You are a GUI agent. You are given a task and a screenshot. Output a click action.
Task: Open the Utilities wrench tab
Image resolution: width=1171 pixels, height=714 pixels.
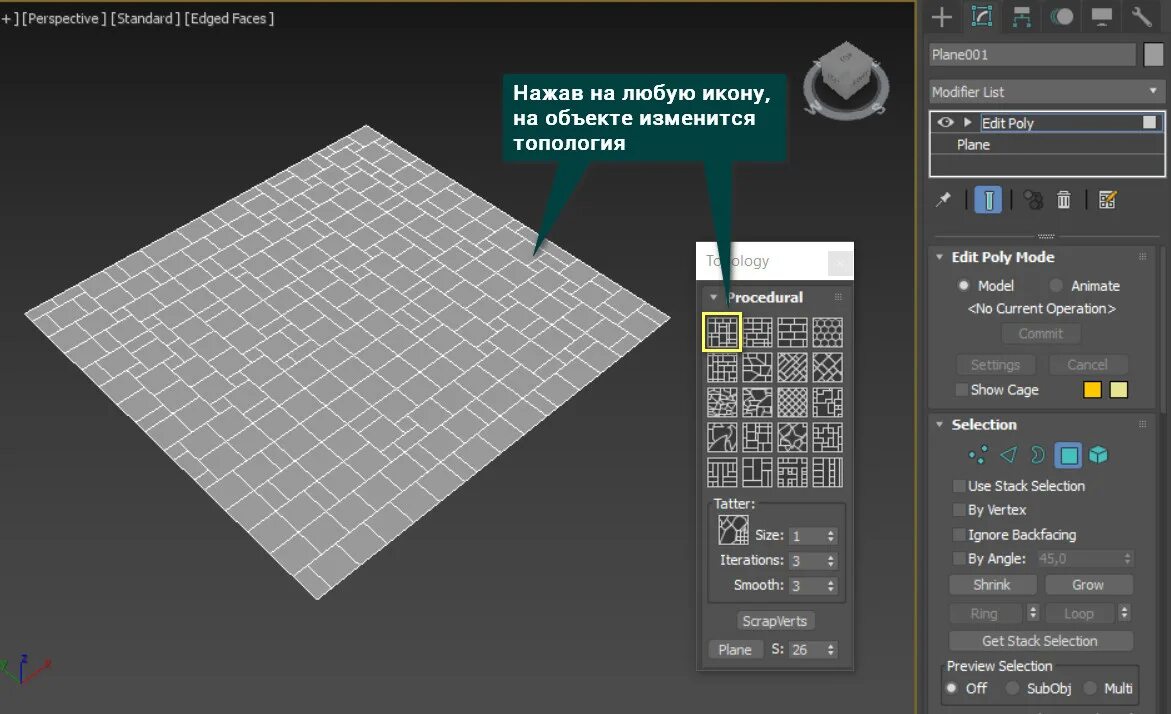(1141, 16)
